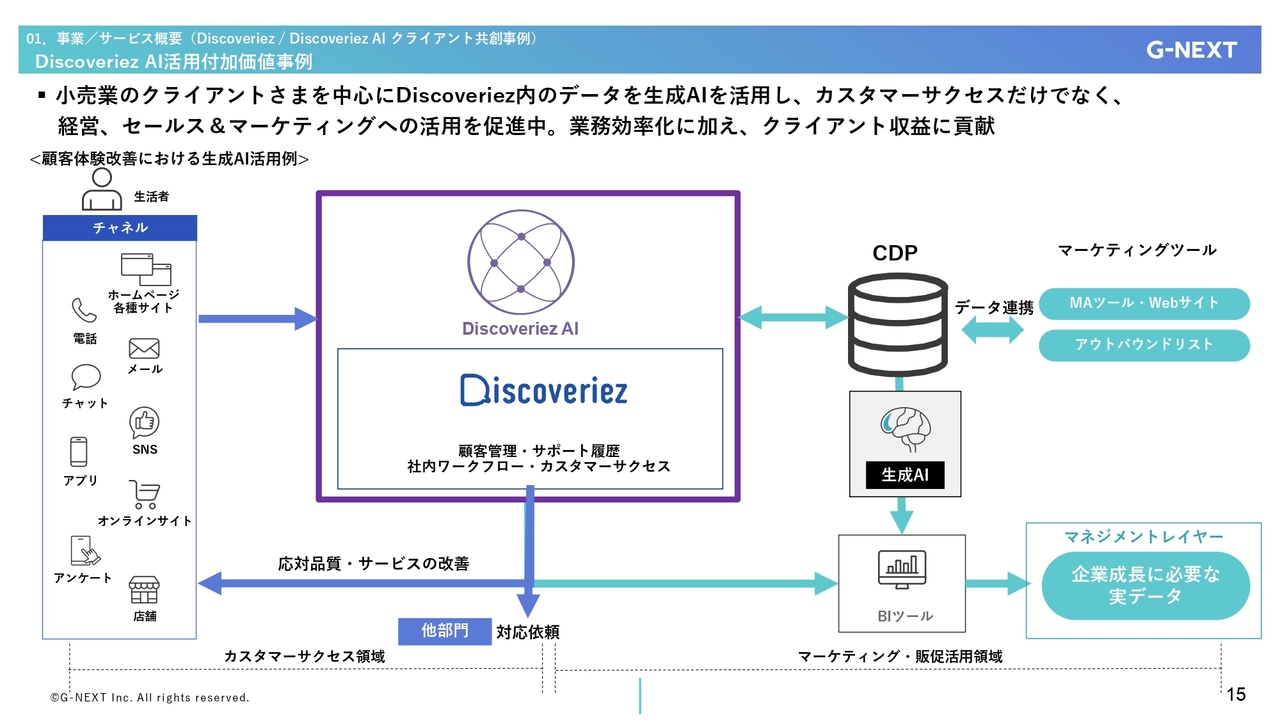This screenshot has width=1280, height=720.
Task: Click the Discoveriez AI circular logo
Action: point(520,262)
